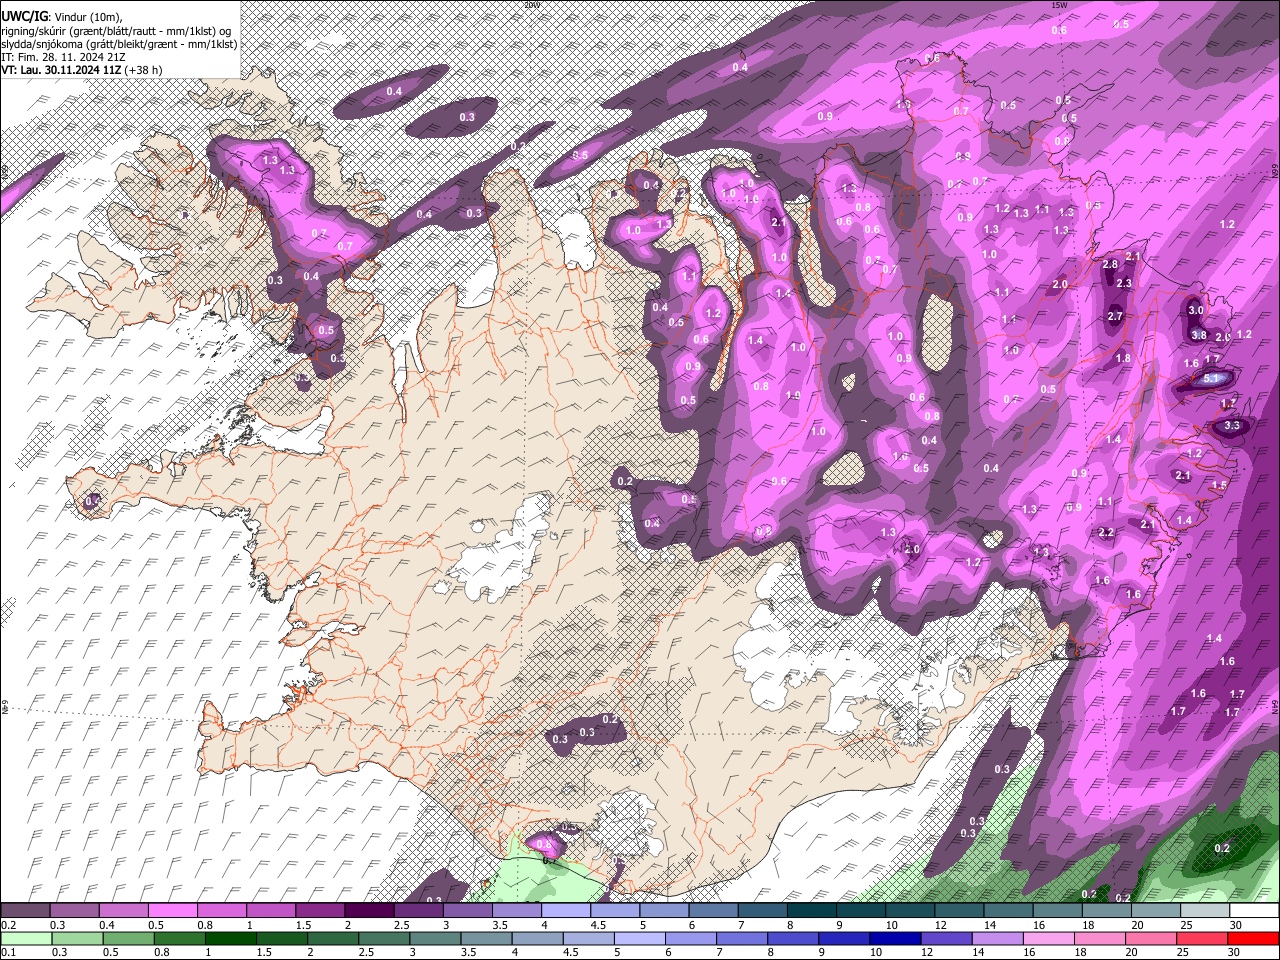Select the darkest purple 2–2.5 legend swatch
1280x960 pixels.
pyautogui.click(x=369, y=911)
